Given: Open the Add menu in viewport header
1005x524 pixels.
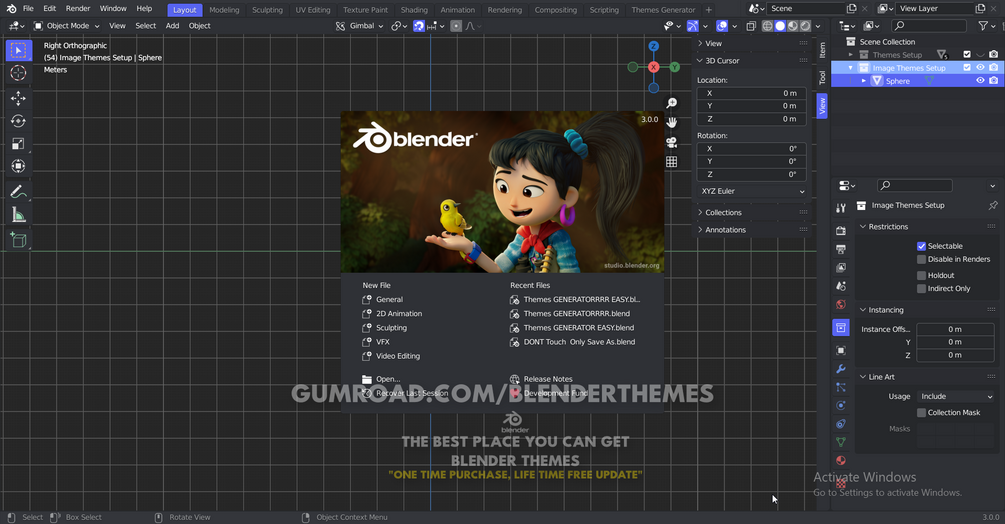Looking at the screenshot, I should coord(172,26).
